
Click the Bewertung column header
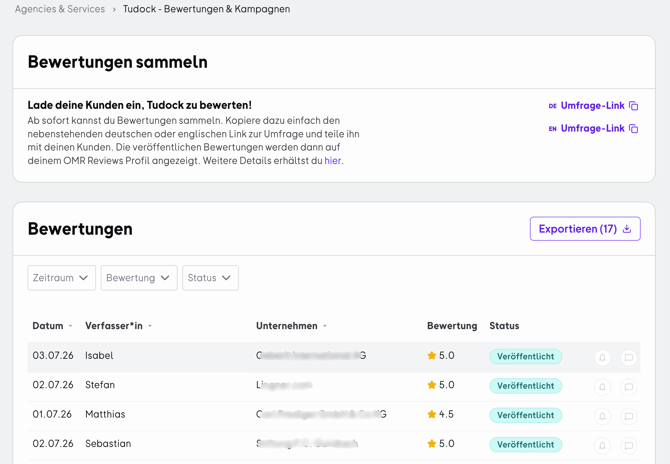[x=452, y=326]
